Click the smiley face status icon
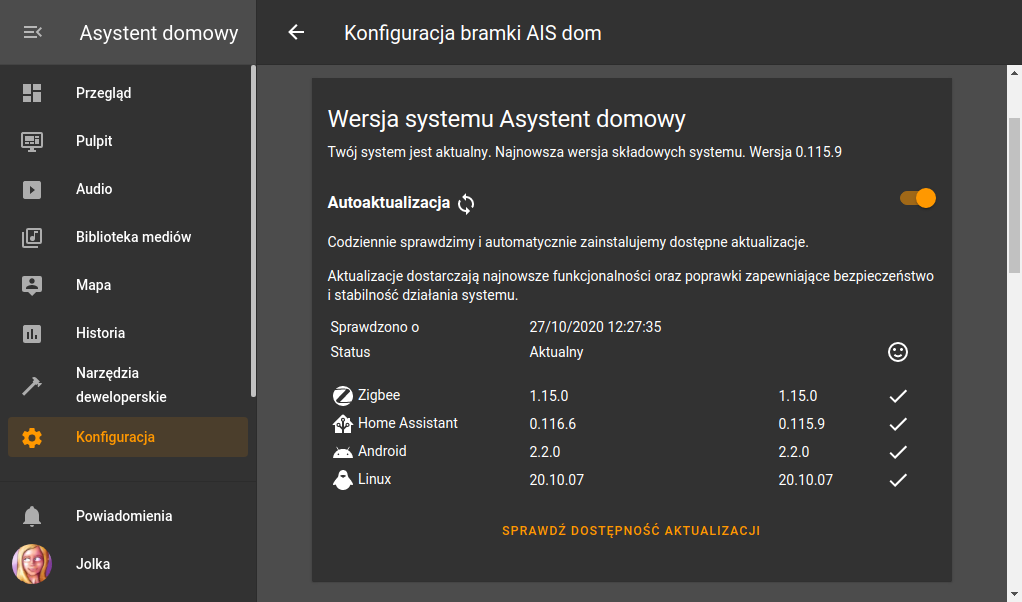The width and height of the screenshot is (1022, 602). (x=898, y=352)
